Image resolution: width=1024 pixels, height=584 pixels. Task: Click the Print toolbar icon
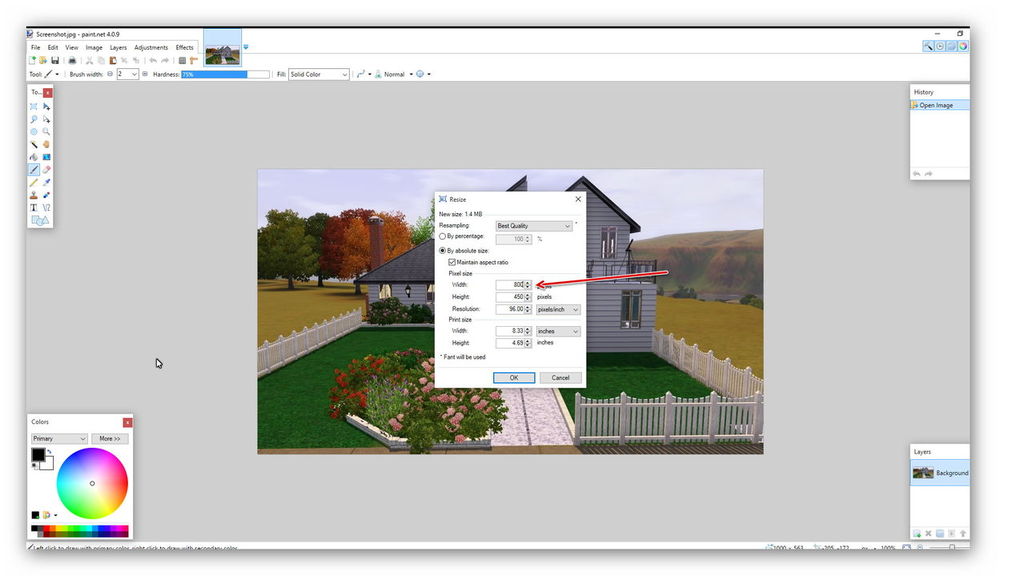click(x=72, y=60)
